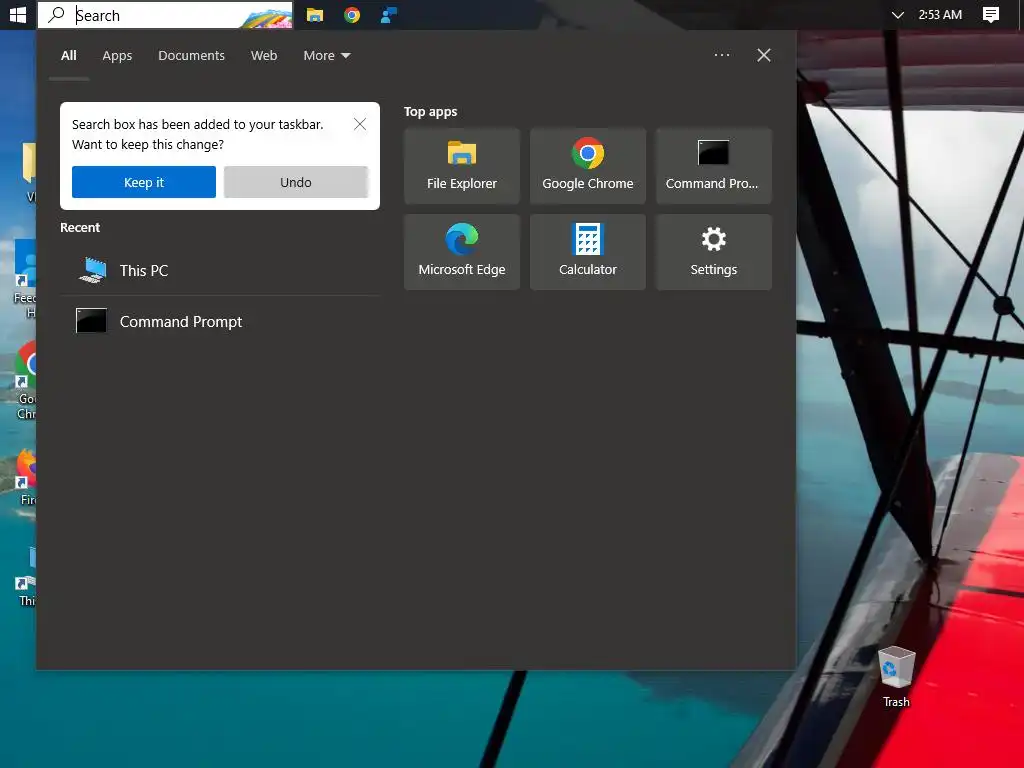This screenshot has height=768, width=1024.
Task: Click the Undo button
Action: pos(296,182)
